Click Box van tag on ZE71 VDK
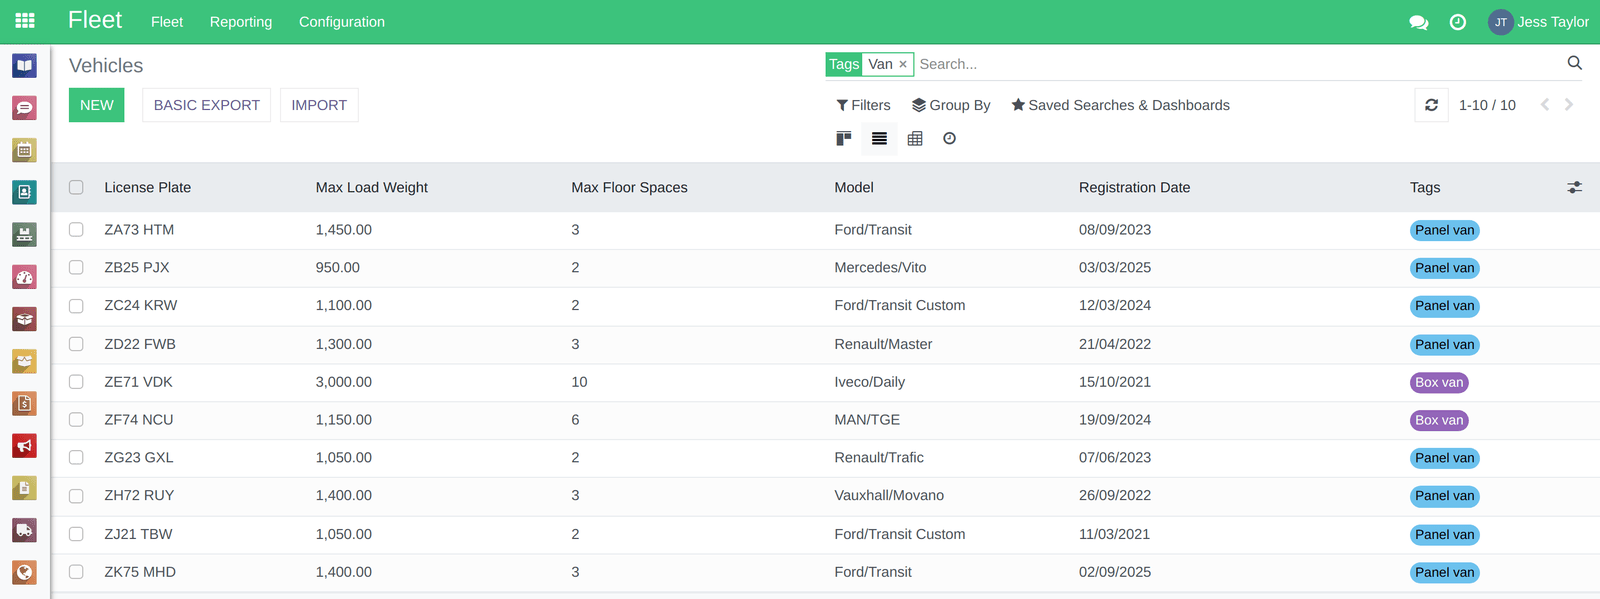The height and width of the screenshot is (599, 1600). pyautogui.click(x=1439, y=382)
